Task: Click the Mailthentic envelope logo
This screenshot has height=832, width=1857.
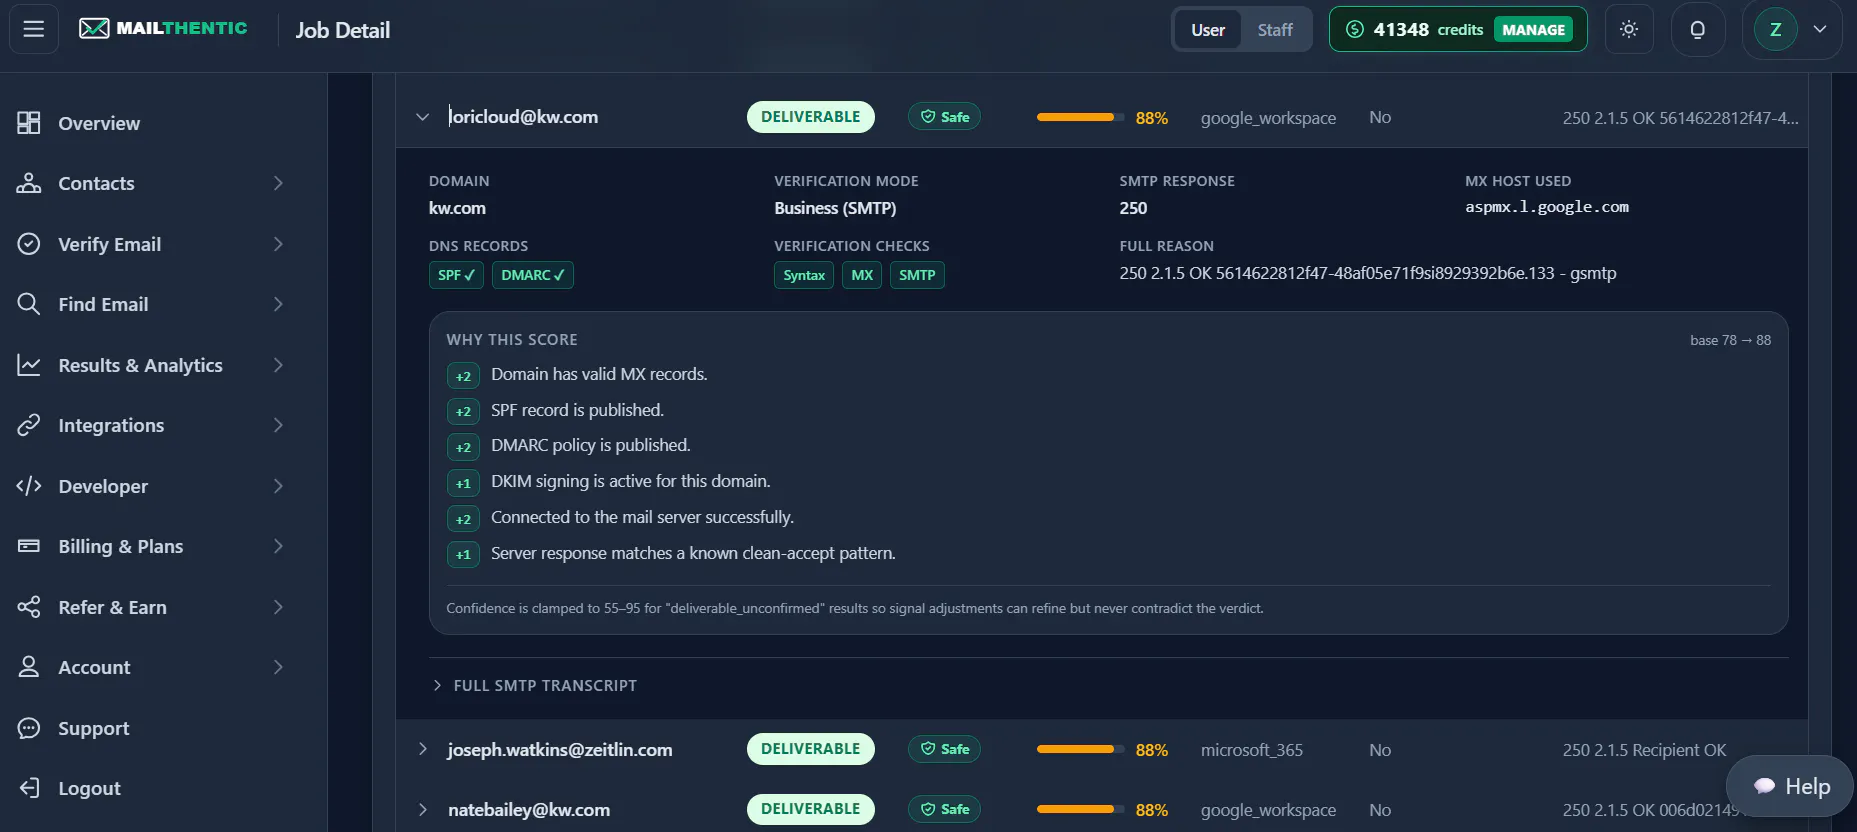Action: pyautogui.click(x=94, y=29)
